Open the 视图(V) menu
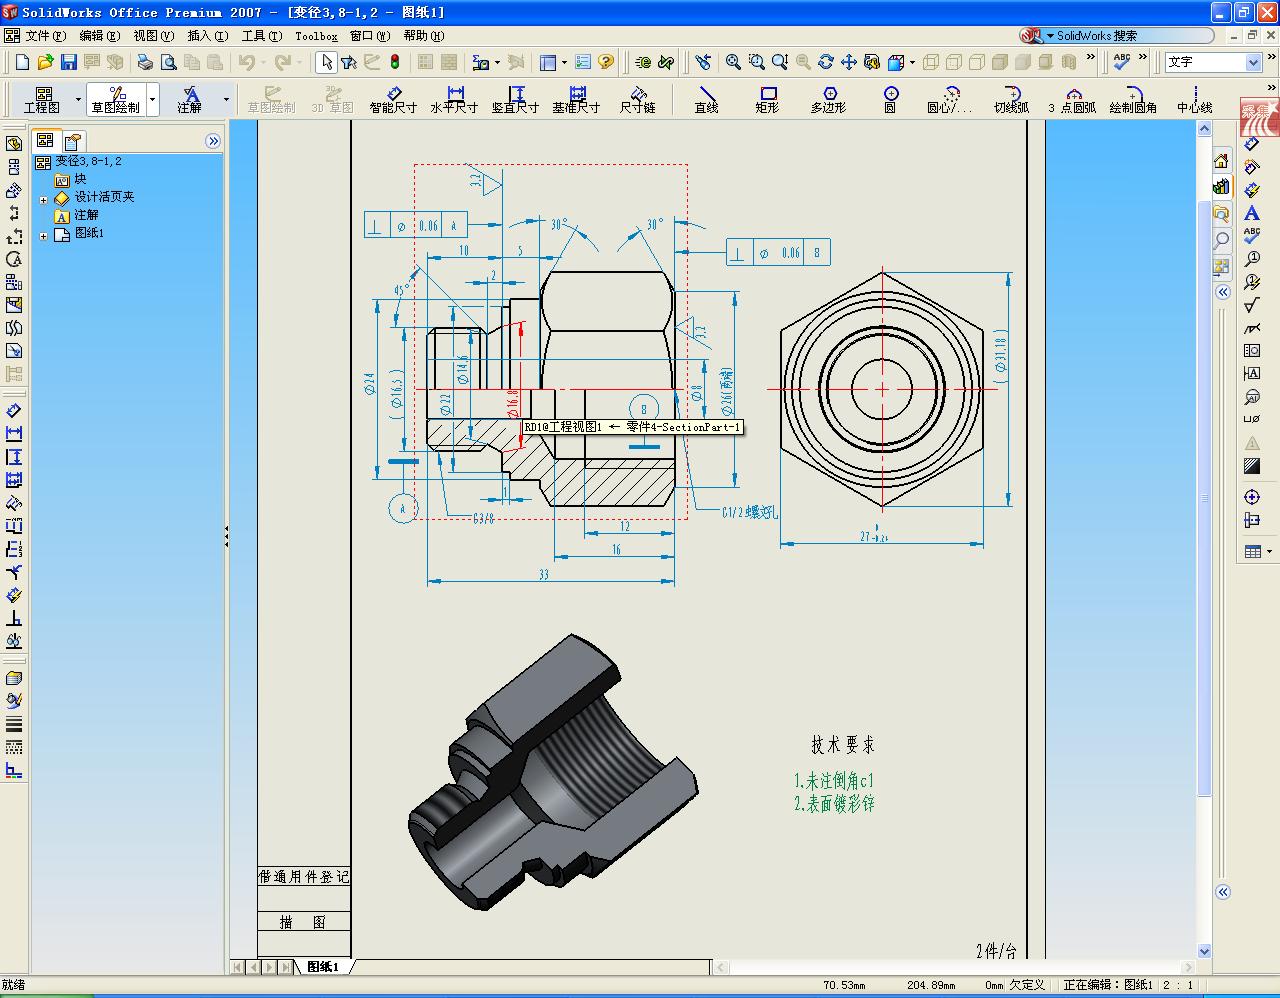Image resolution: width=1280 pixels, height=998 pixels. pos(153,36)
